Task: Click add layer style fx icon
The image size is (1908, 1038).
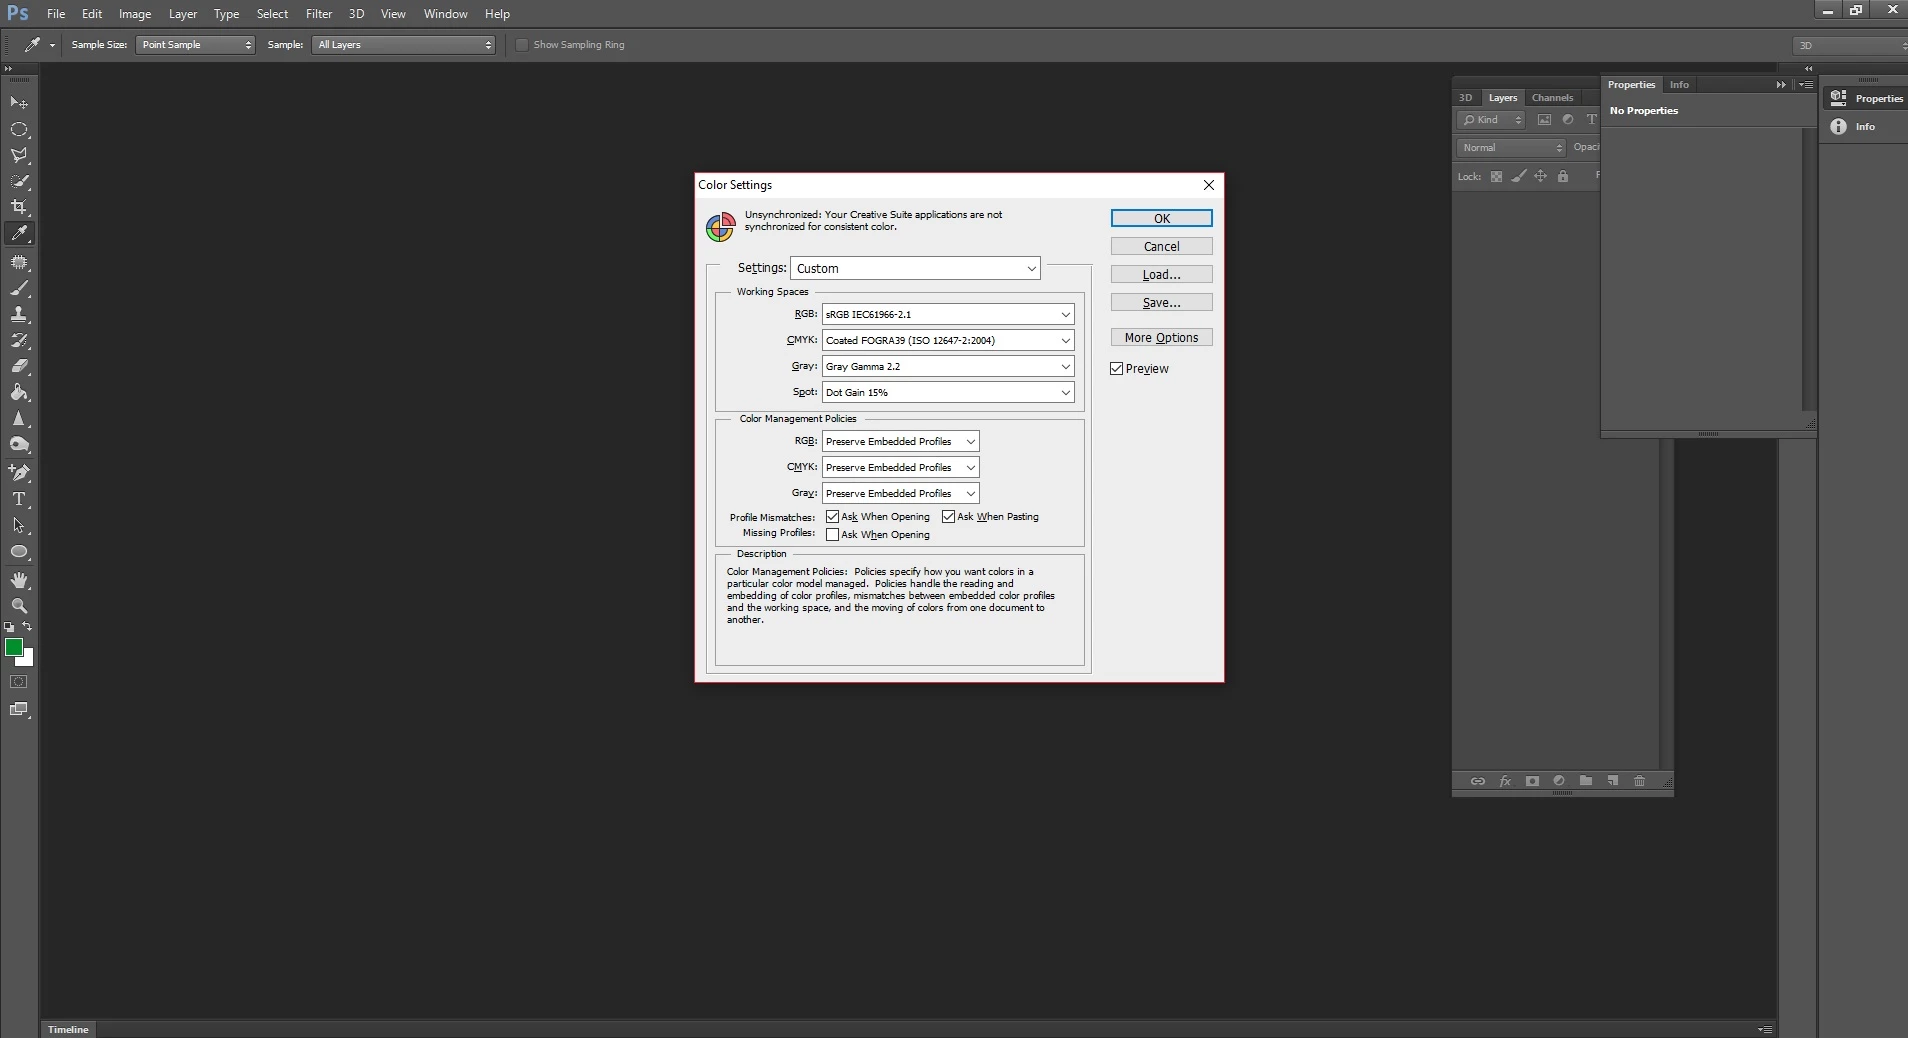Action: tap(1505, 781)
